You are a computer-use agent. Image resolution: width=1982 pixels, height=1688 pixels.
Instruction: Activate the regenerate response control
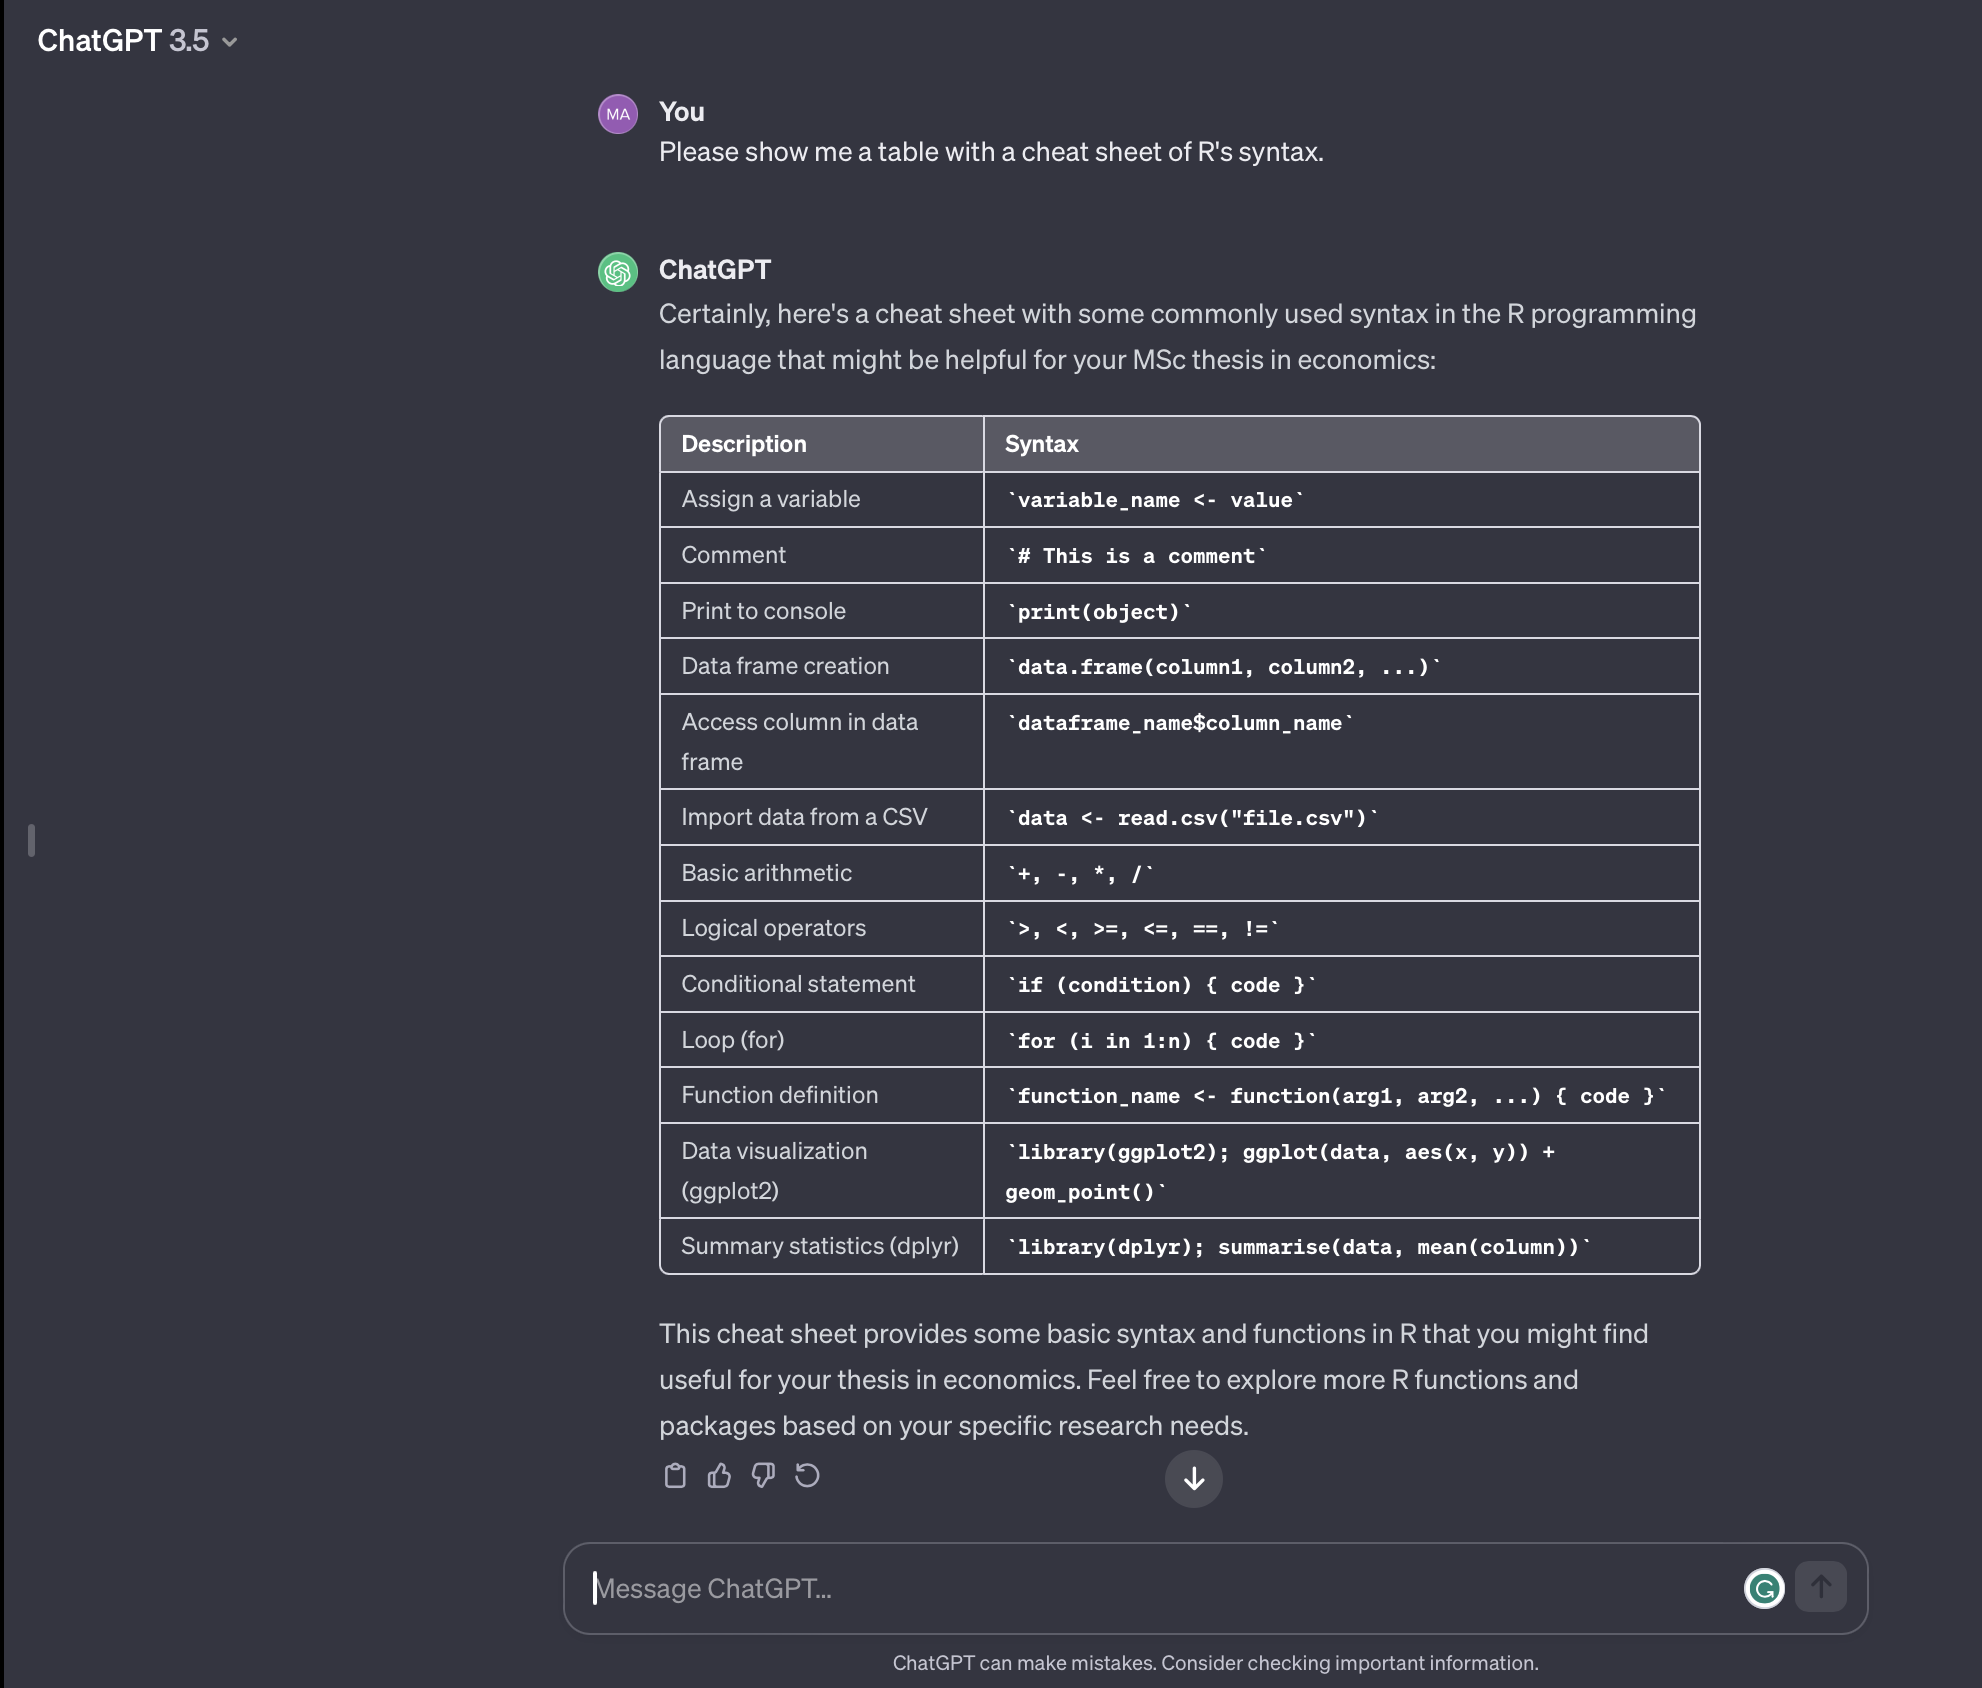tap(807, 1477)
